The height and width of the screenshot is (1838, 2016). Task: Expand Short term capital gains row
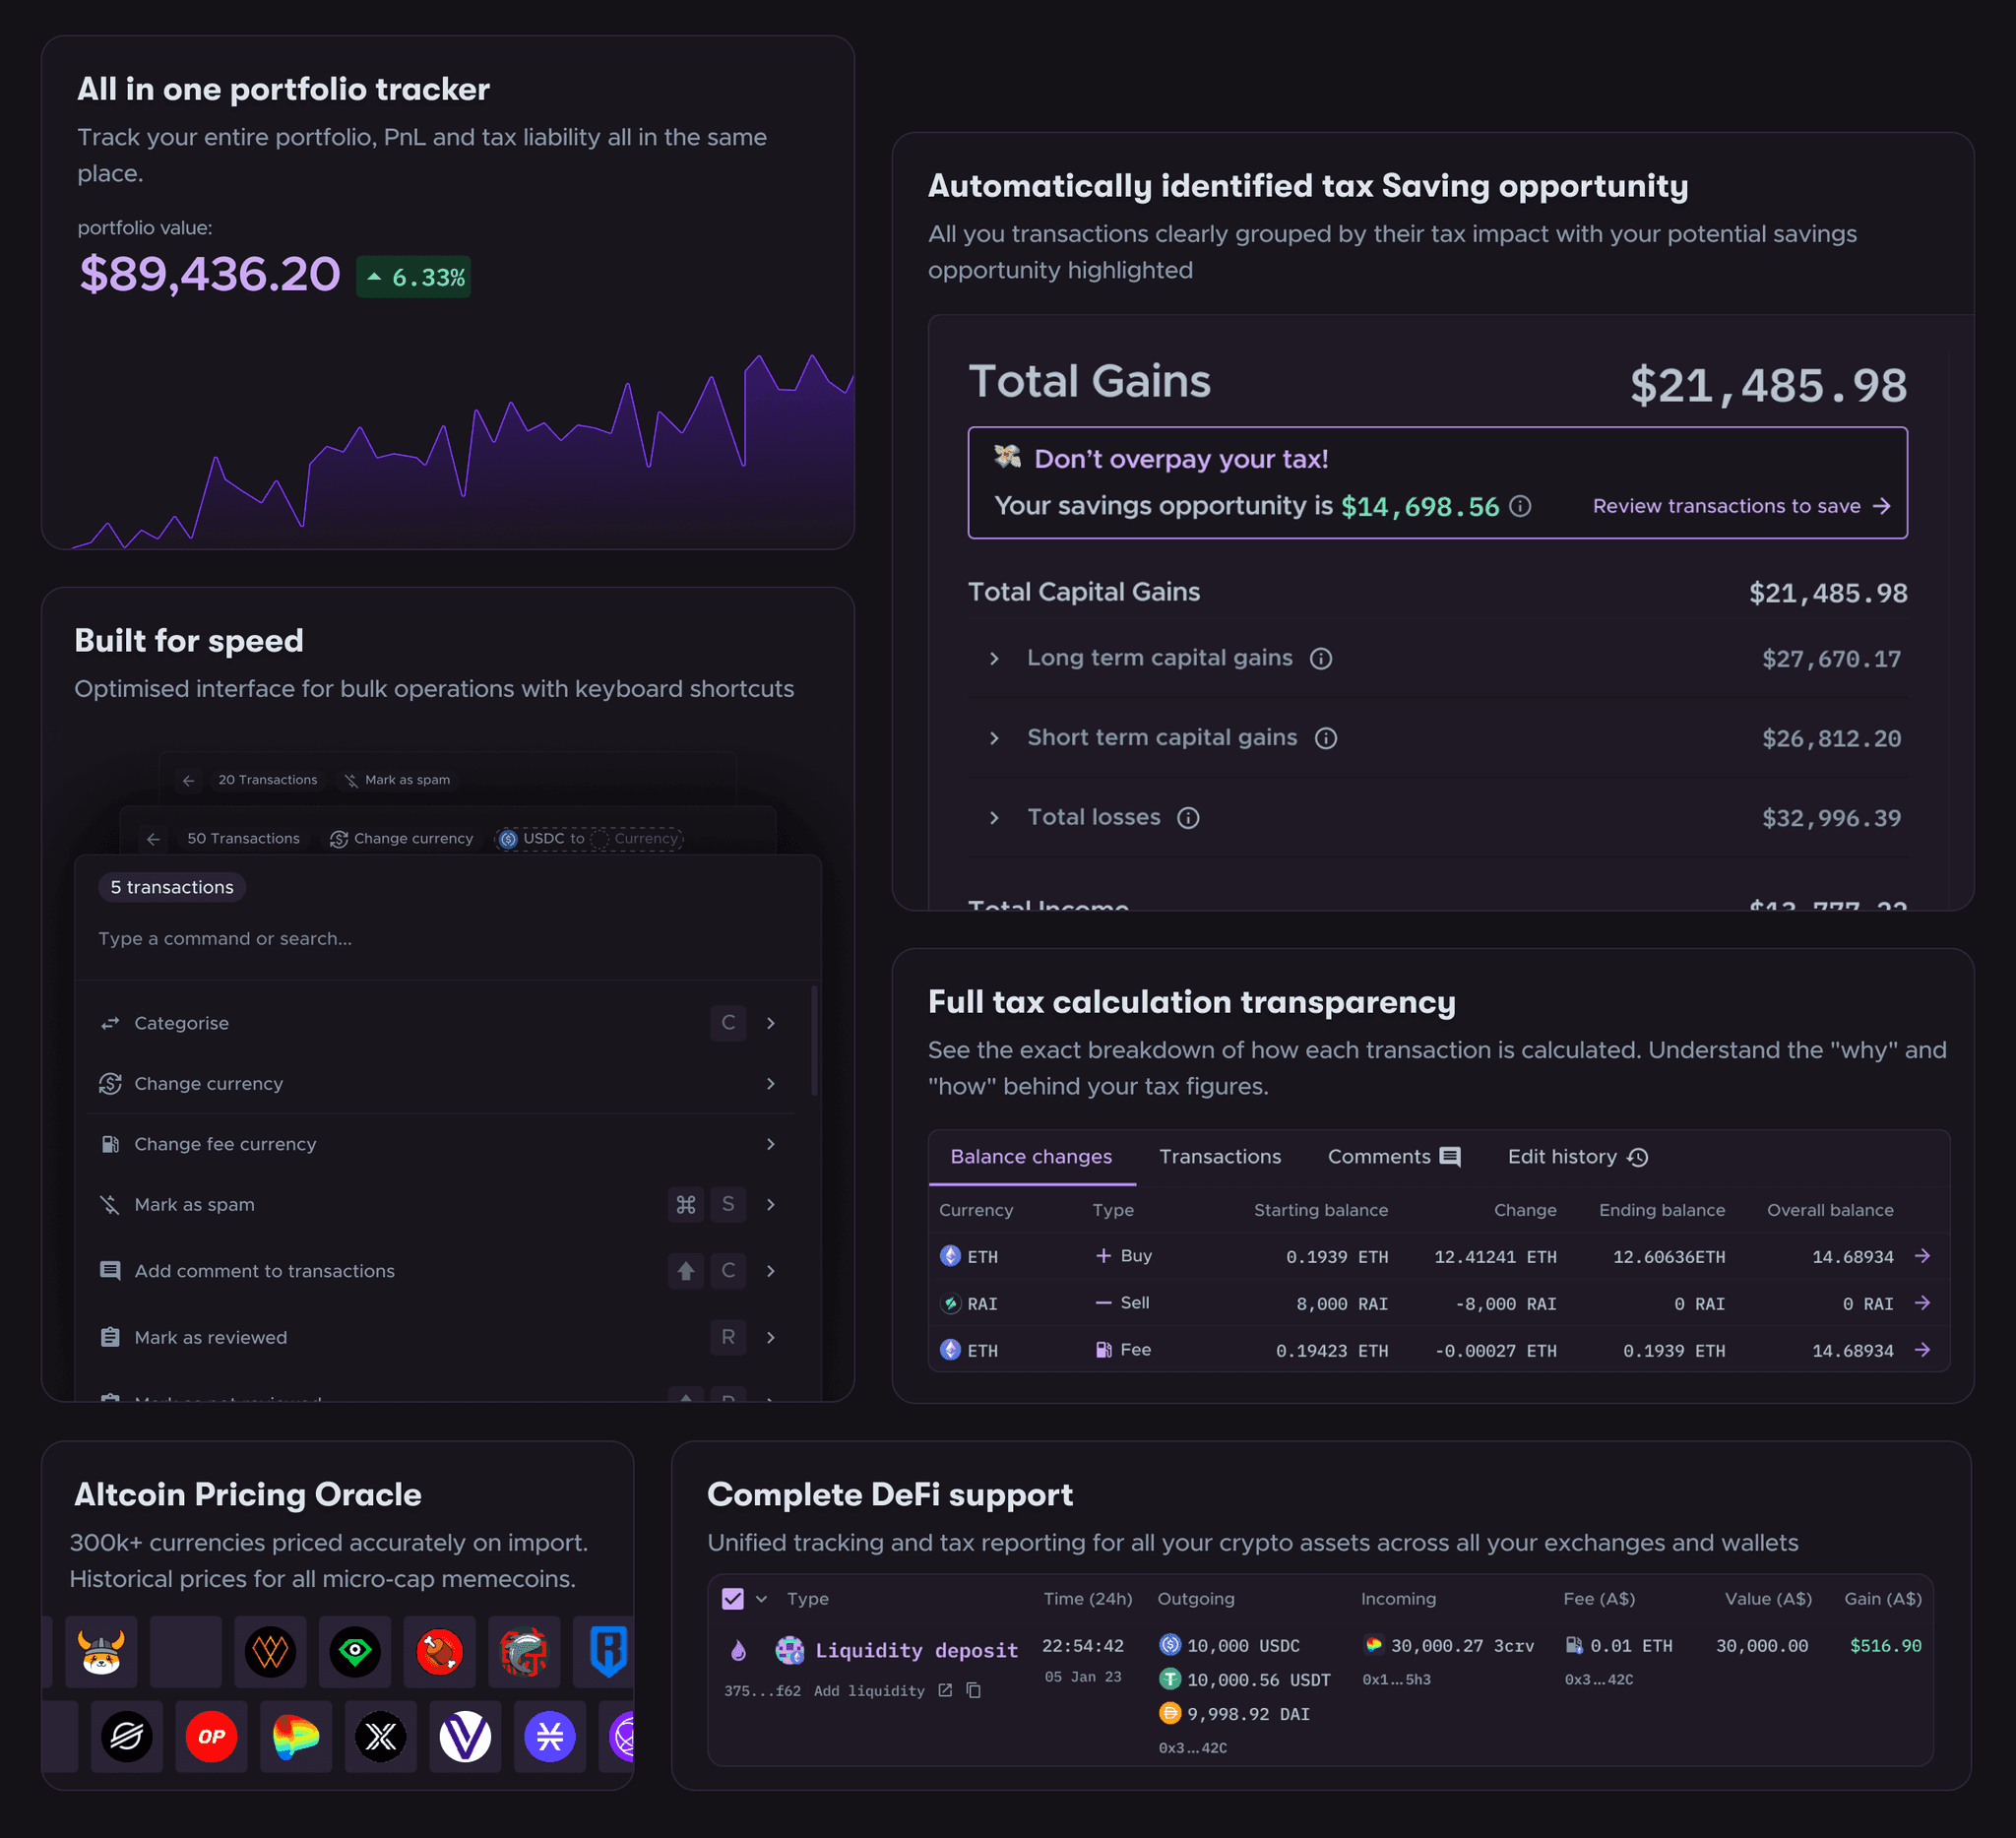(x=994, y=738)
